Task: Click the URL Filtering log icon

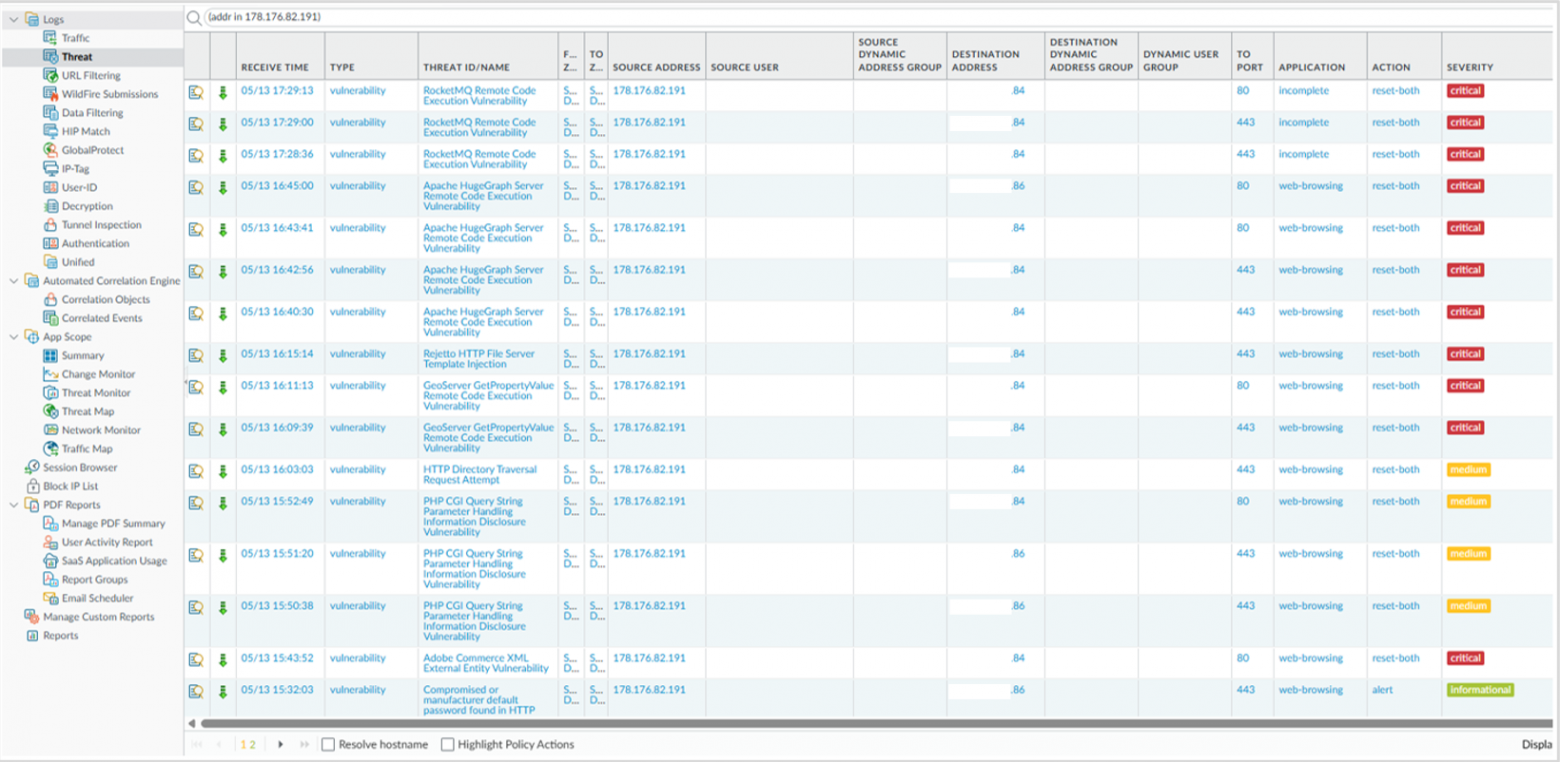Action: [50, 75]
